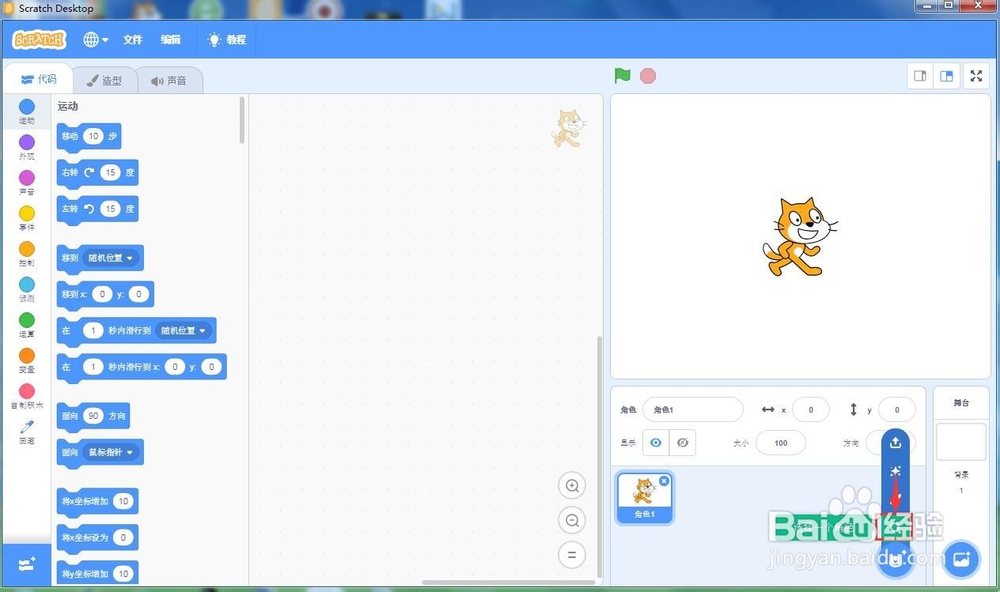Select the 舞台 stage backdrop thumbnail
The width and height of the screenshot is (1000, 592).
tap(961, 441)
